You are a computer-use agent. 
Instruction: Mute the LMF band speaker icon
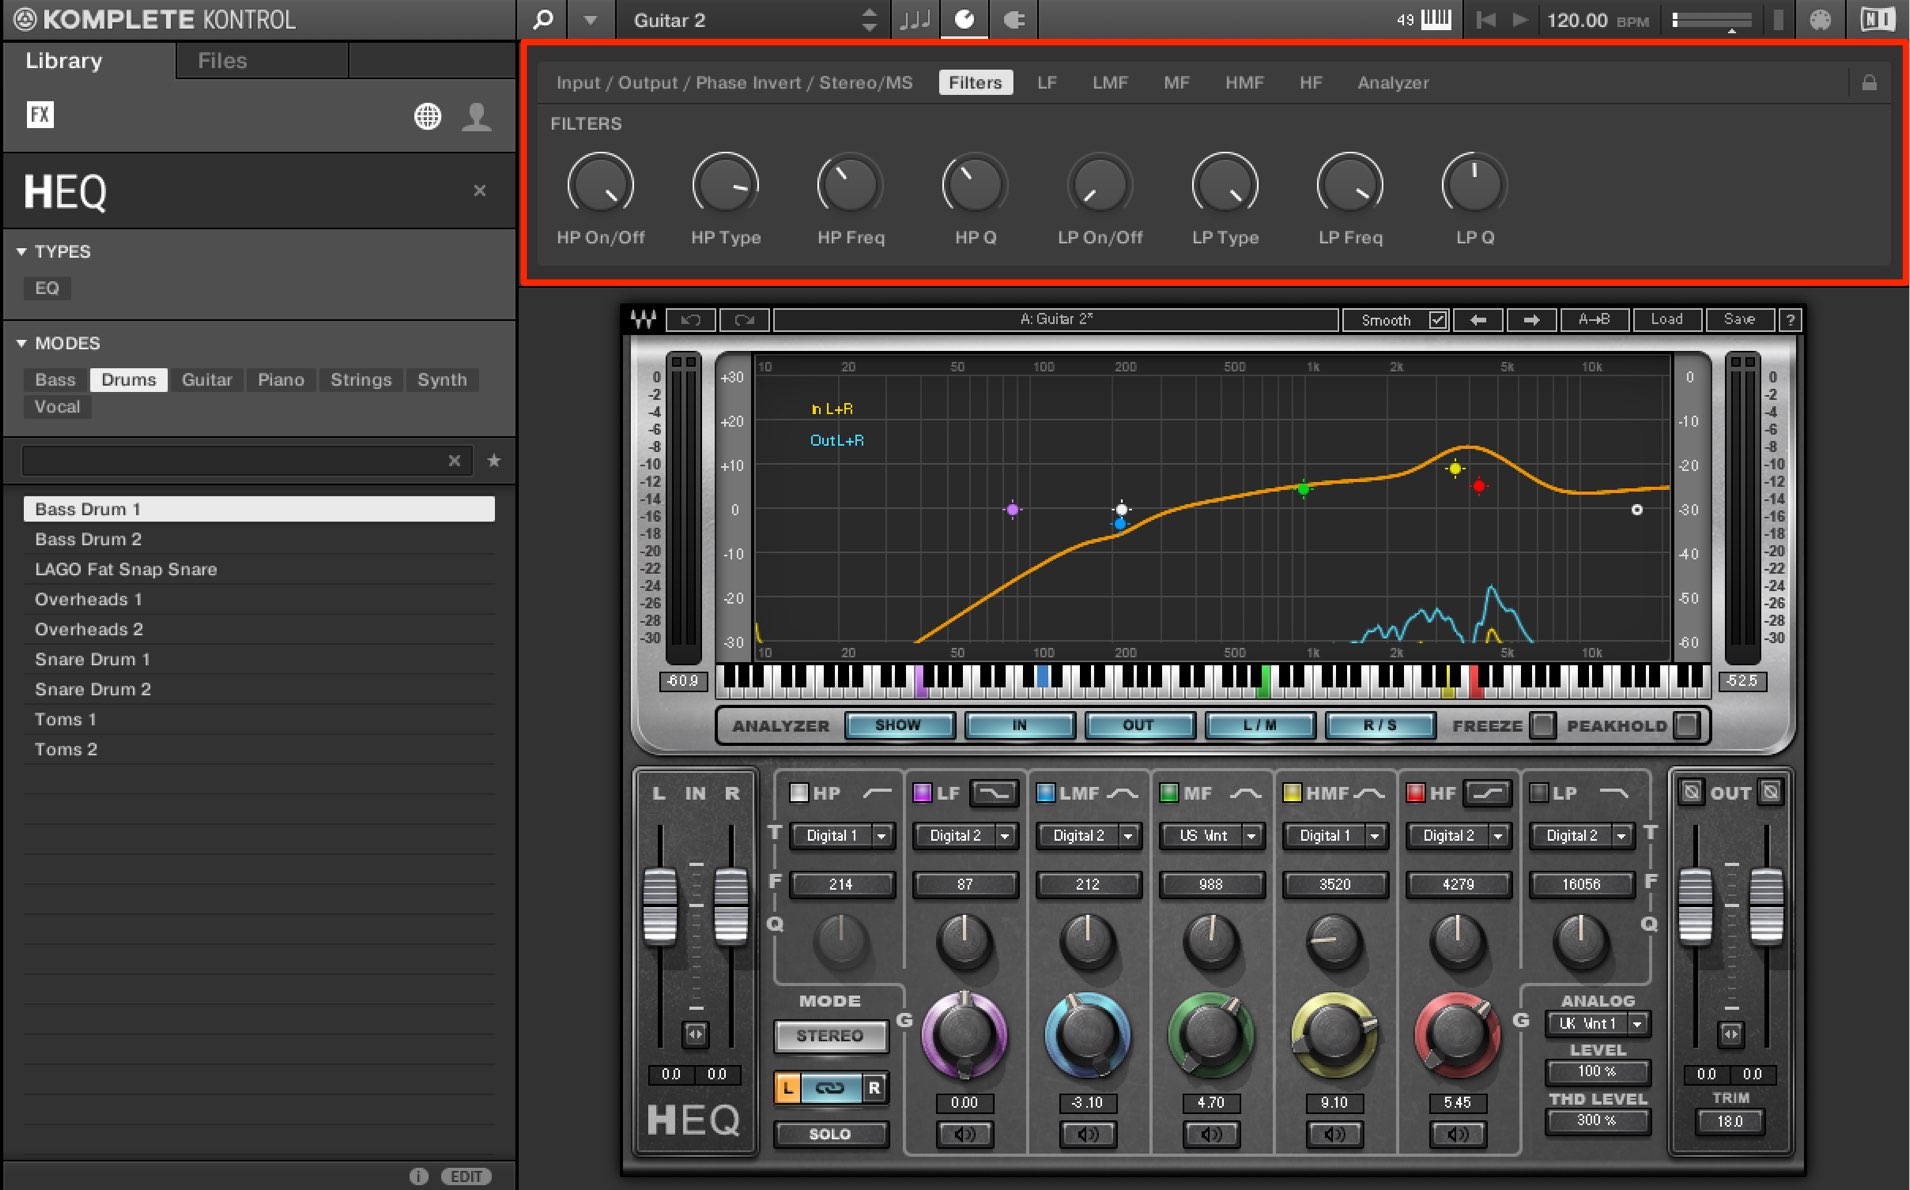(x=1087, y=1134)
